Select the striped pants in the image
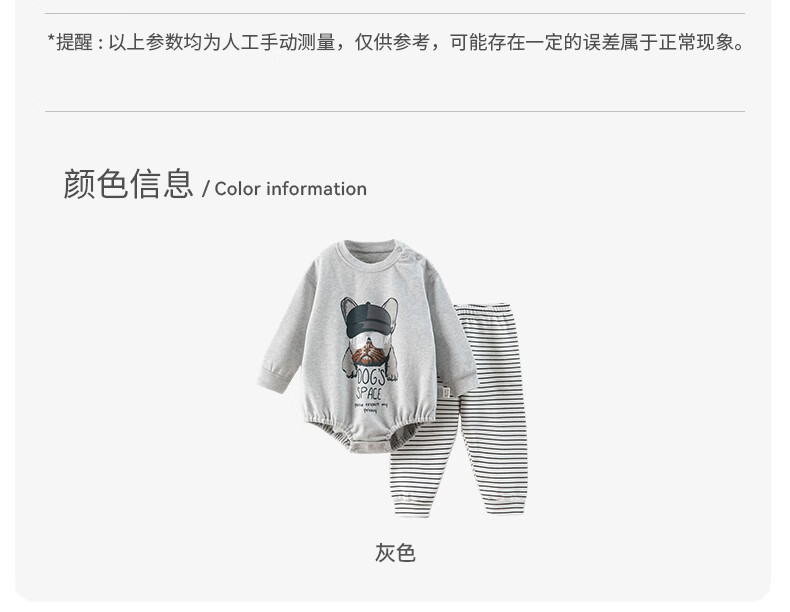 (458, 411)
